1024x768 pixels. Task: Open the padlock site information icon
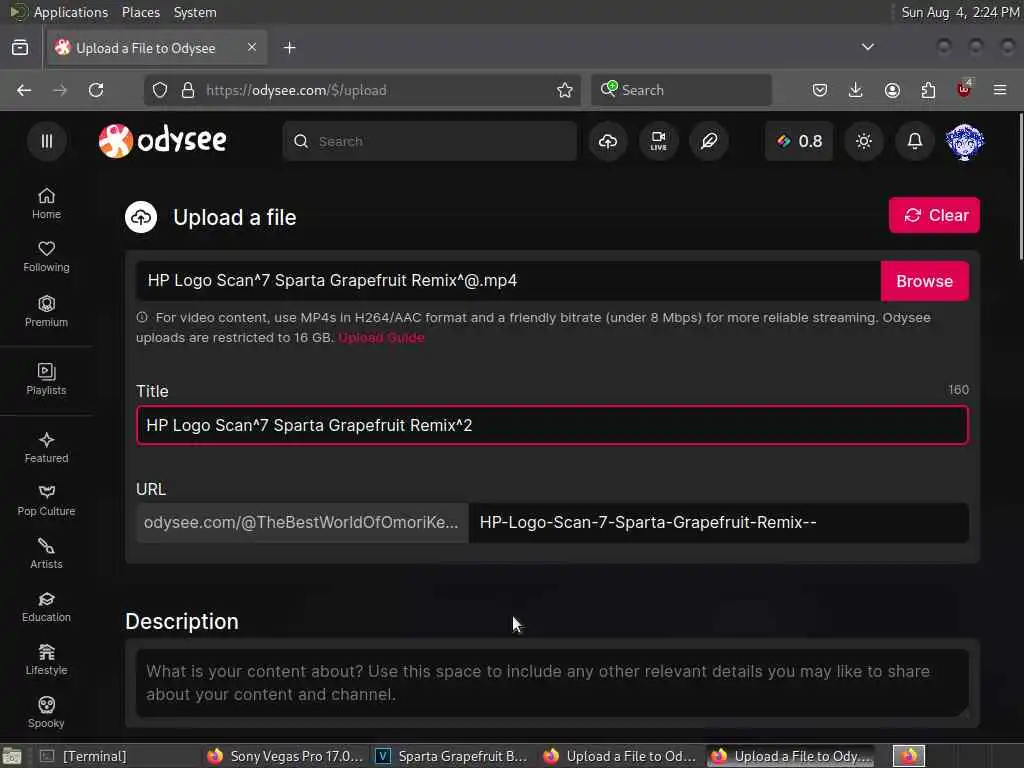(188, 90)
